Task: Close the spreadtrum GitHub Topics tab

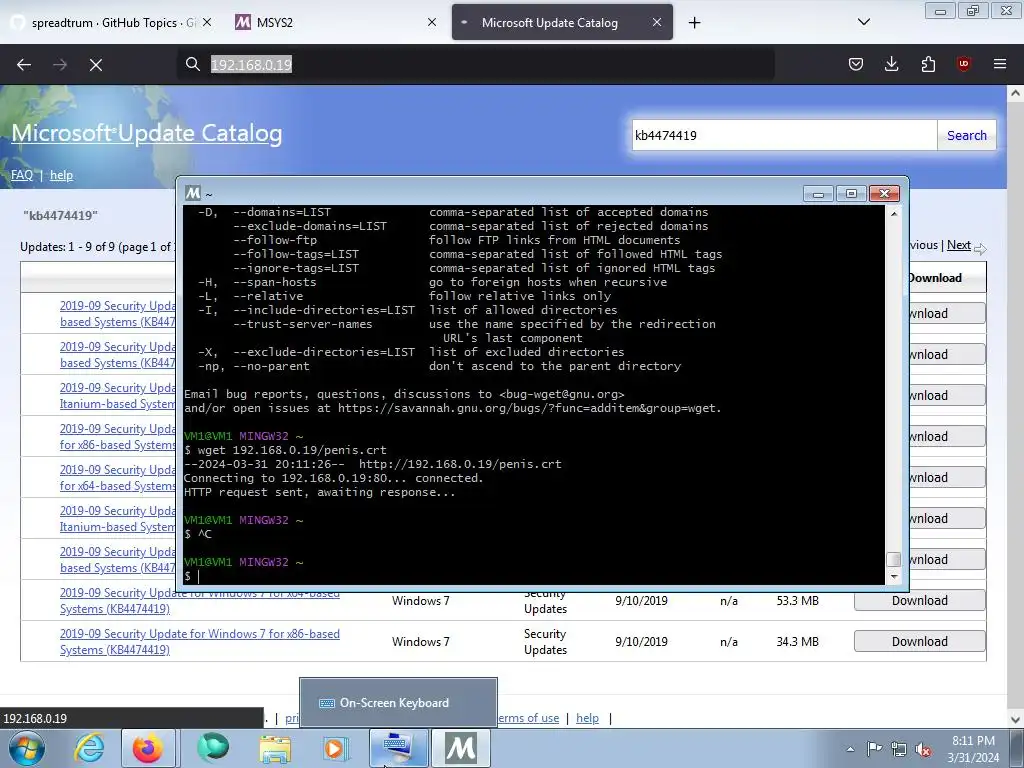Action: coord(207,22)
